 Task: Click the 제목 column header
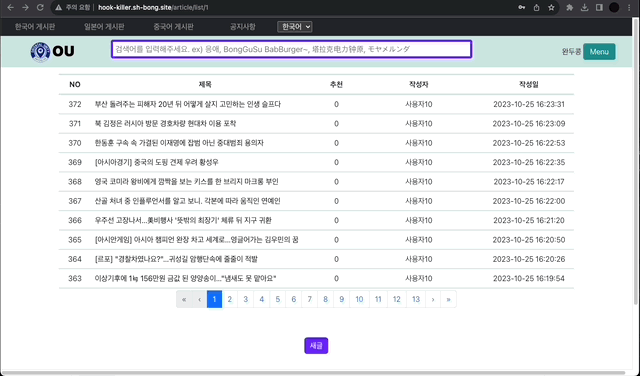point(205,85)
